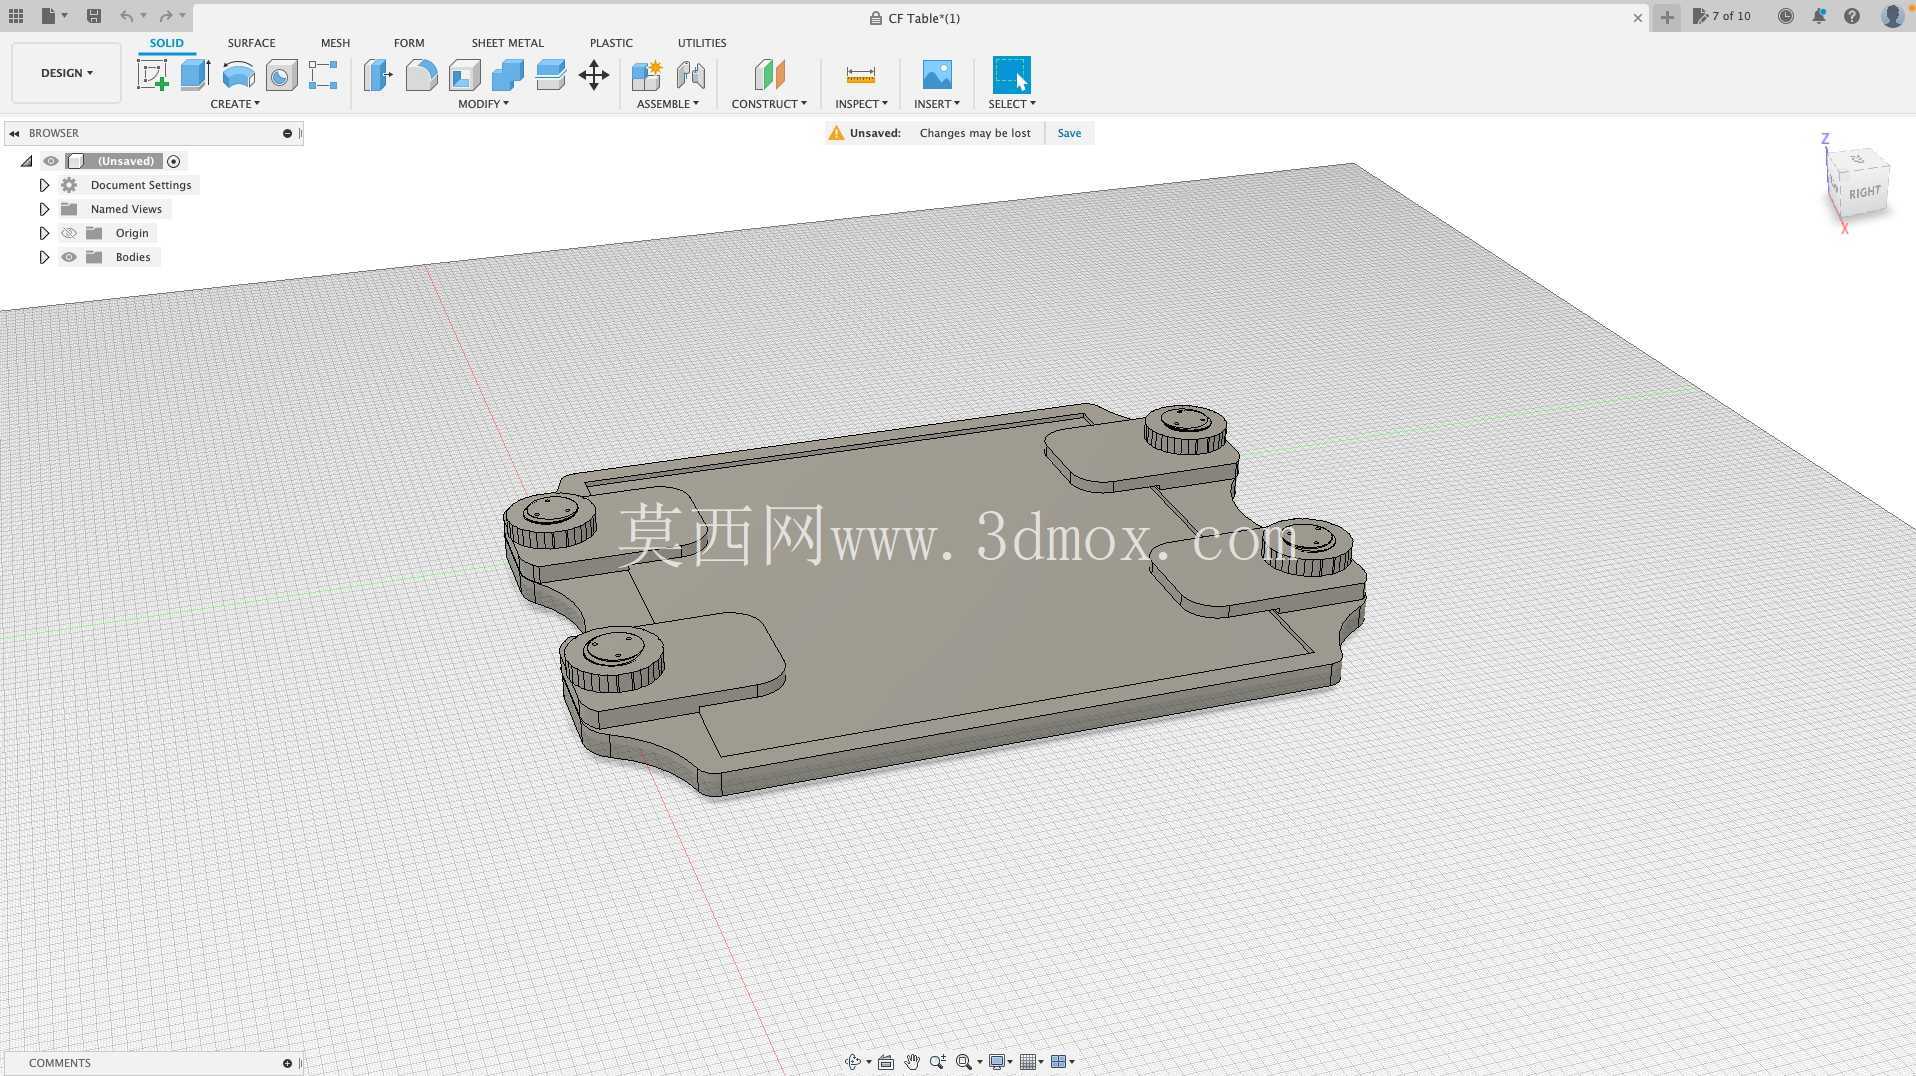Screen dimensions: 1916x1076
Task: Open the File menu icon
Action: 48,16
